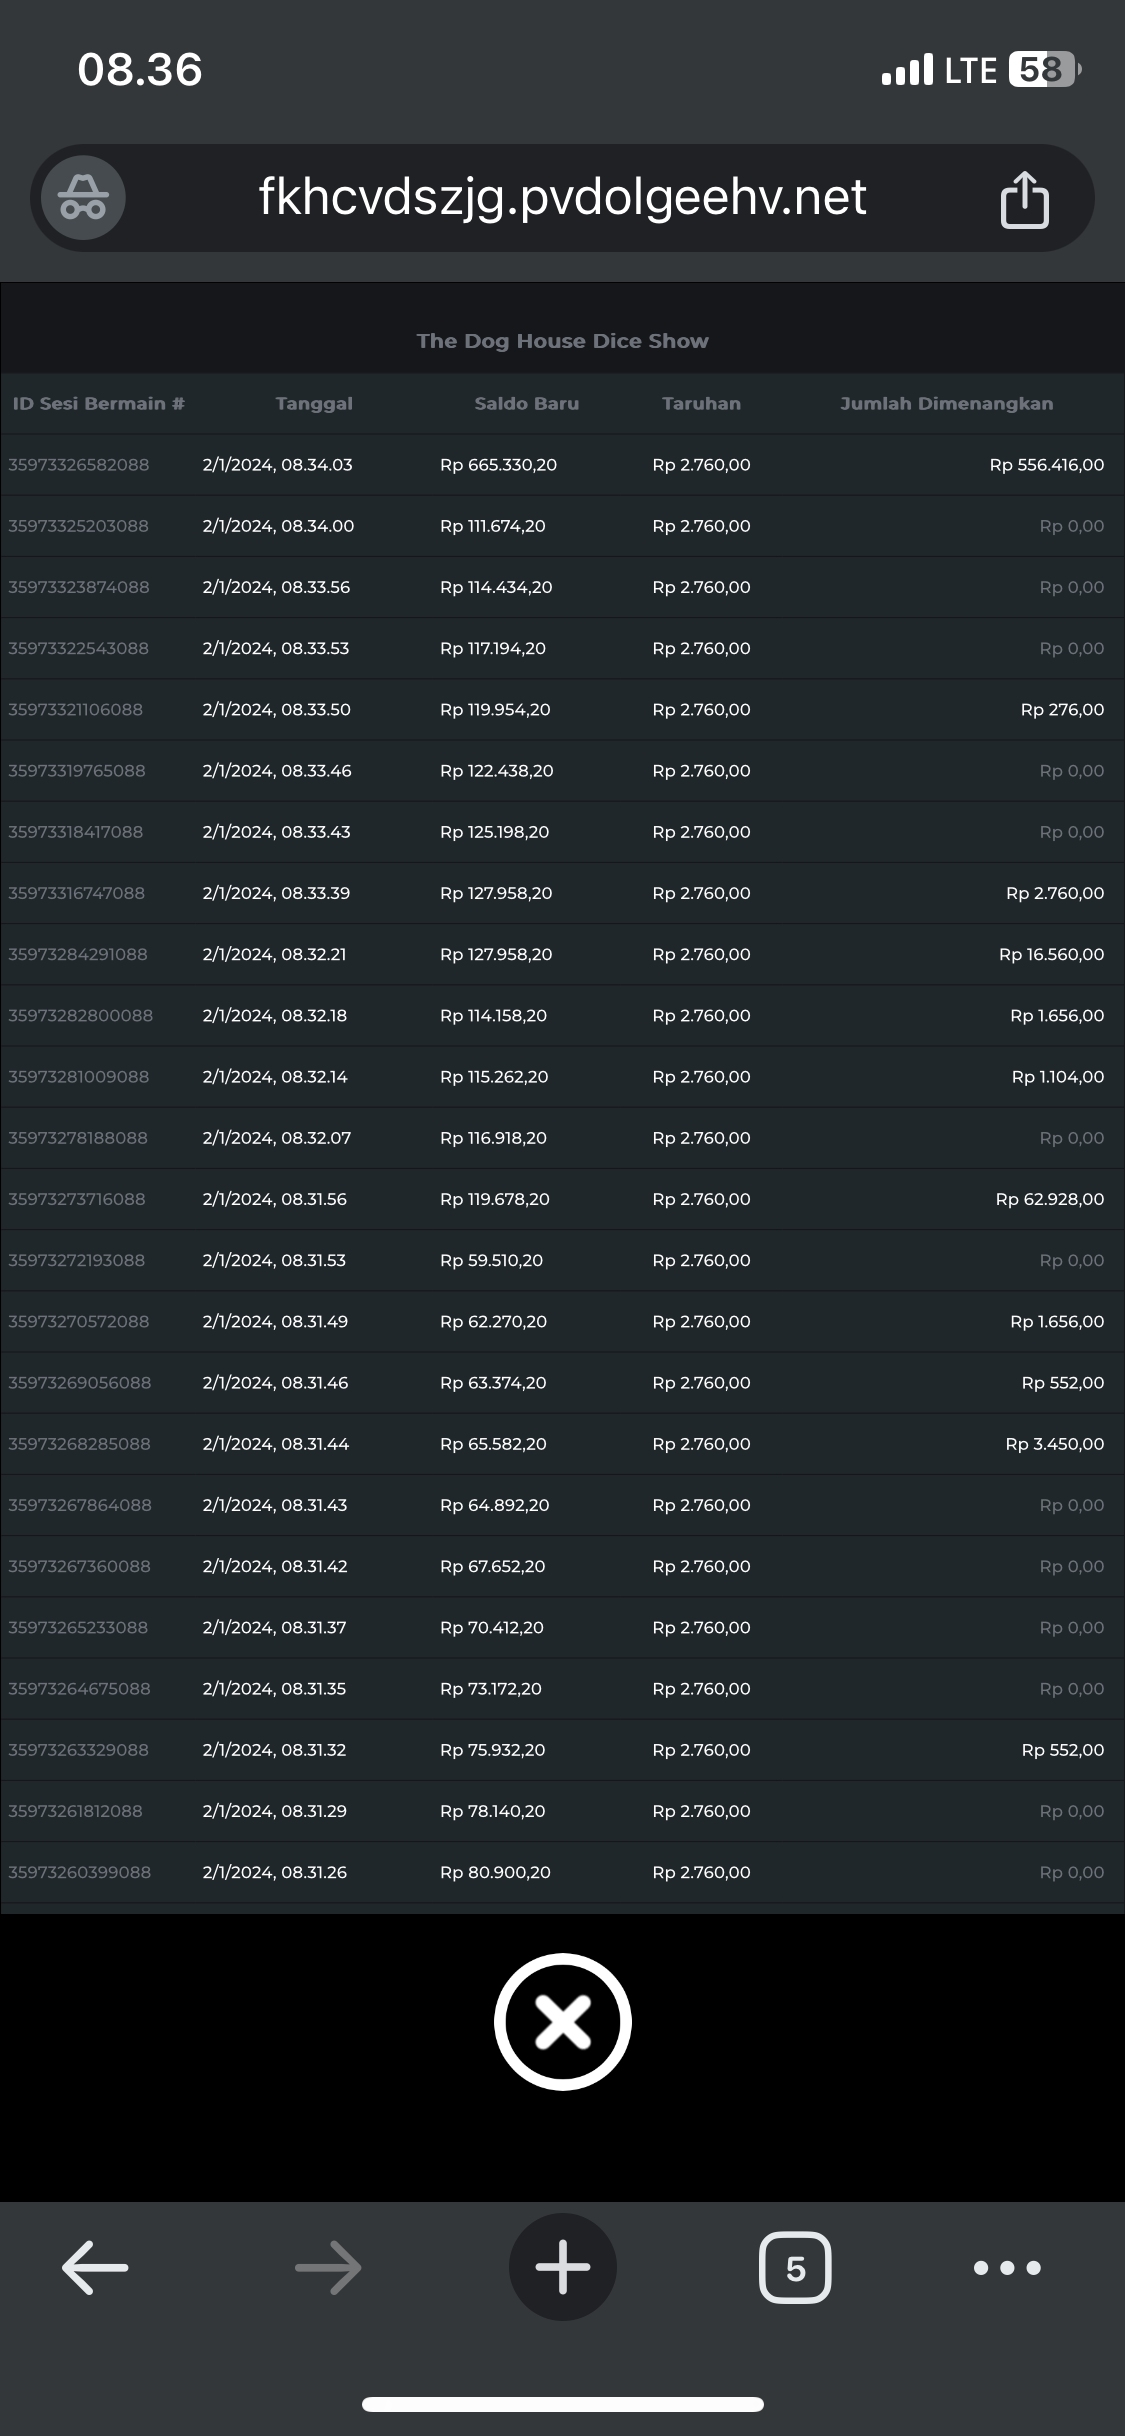Tap the iOS home indicator bar

tap(562, 2404)
